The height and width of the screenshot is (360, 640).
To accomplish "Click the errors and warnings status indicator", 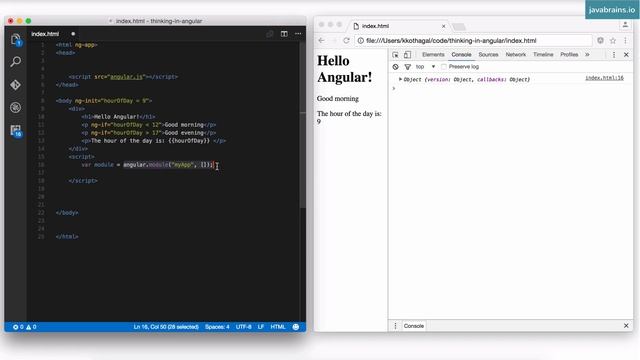I will (24, 327).
